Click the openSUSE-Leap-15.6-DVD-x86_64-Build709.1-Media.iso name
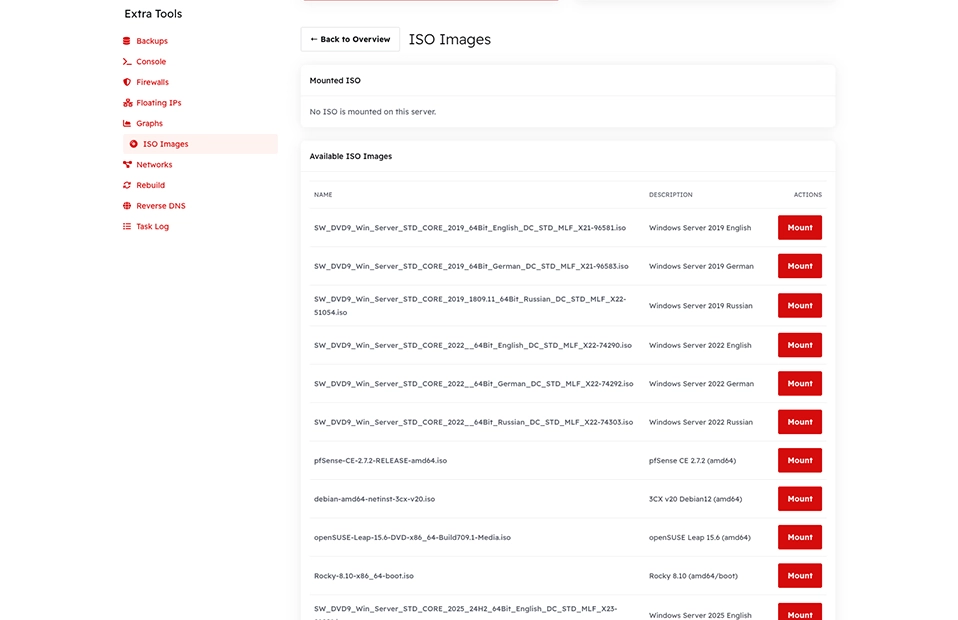Image resolution: width=958 pixels, height=620 pixels. pyautogui.click(x=412, y=538)
